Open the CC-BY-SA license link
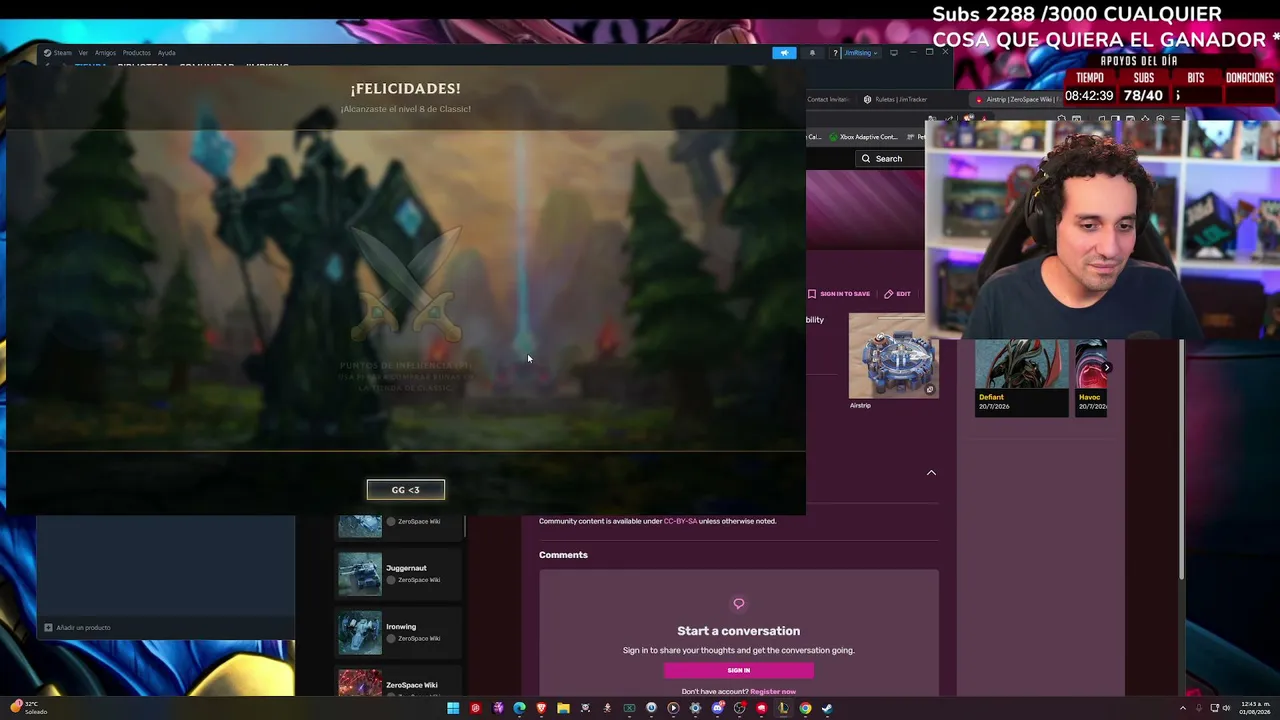The image size is (1280, 720). point(680,521)
